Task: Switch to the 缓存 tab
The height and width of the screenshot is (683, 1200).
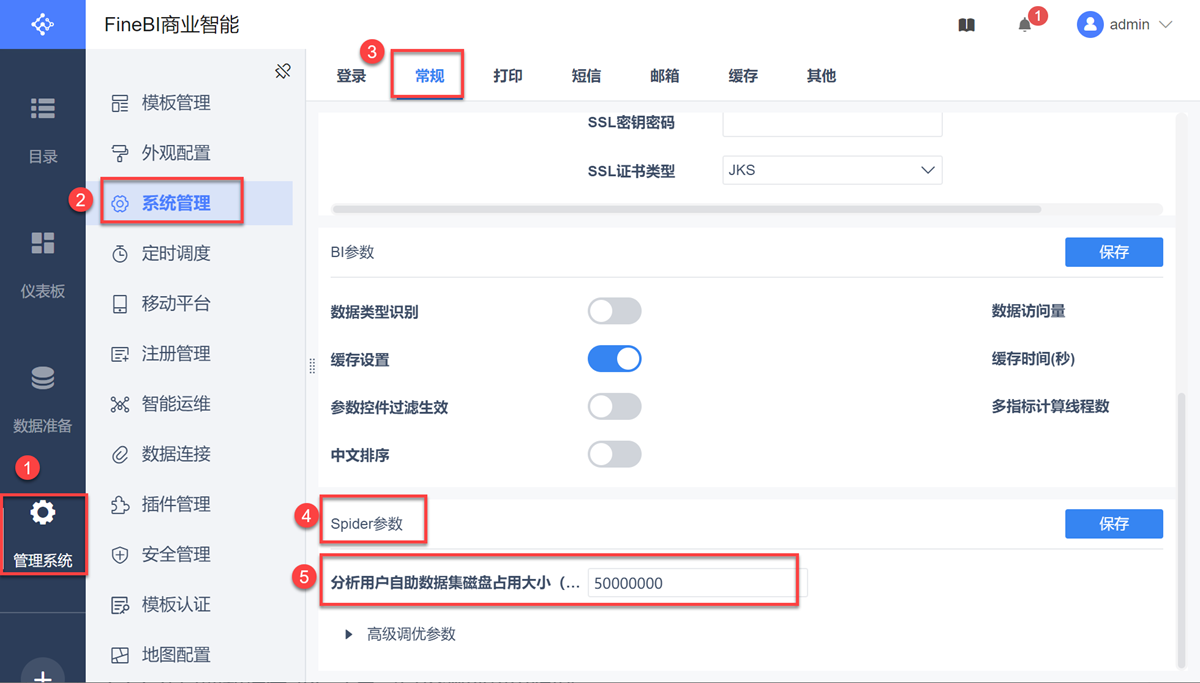Action: [743, 75]
